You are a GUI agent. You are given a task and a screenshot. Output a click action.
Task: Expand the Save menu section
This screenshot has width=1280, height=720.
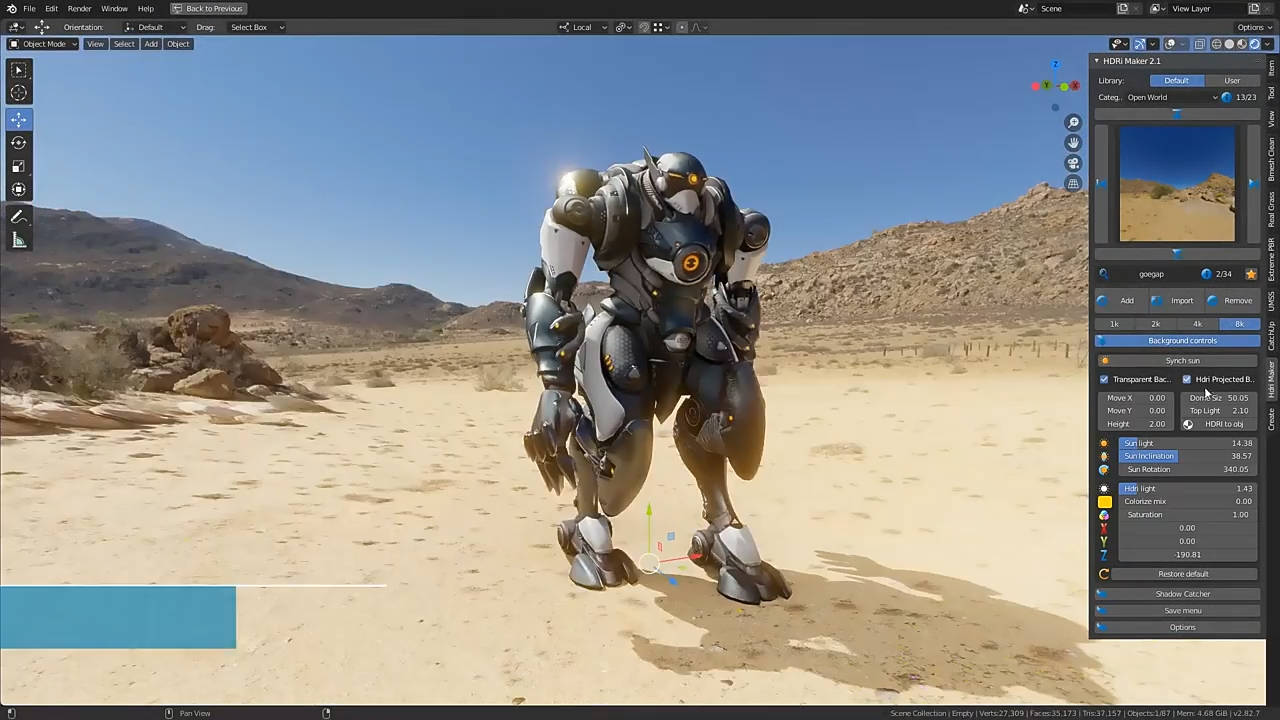[x=1178, y=611]
